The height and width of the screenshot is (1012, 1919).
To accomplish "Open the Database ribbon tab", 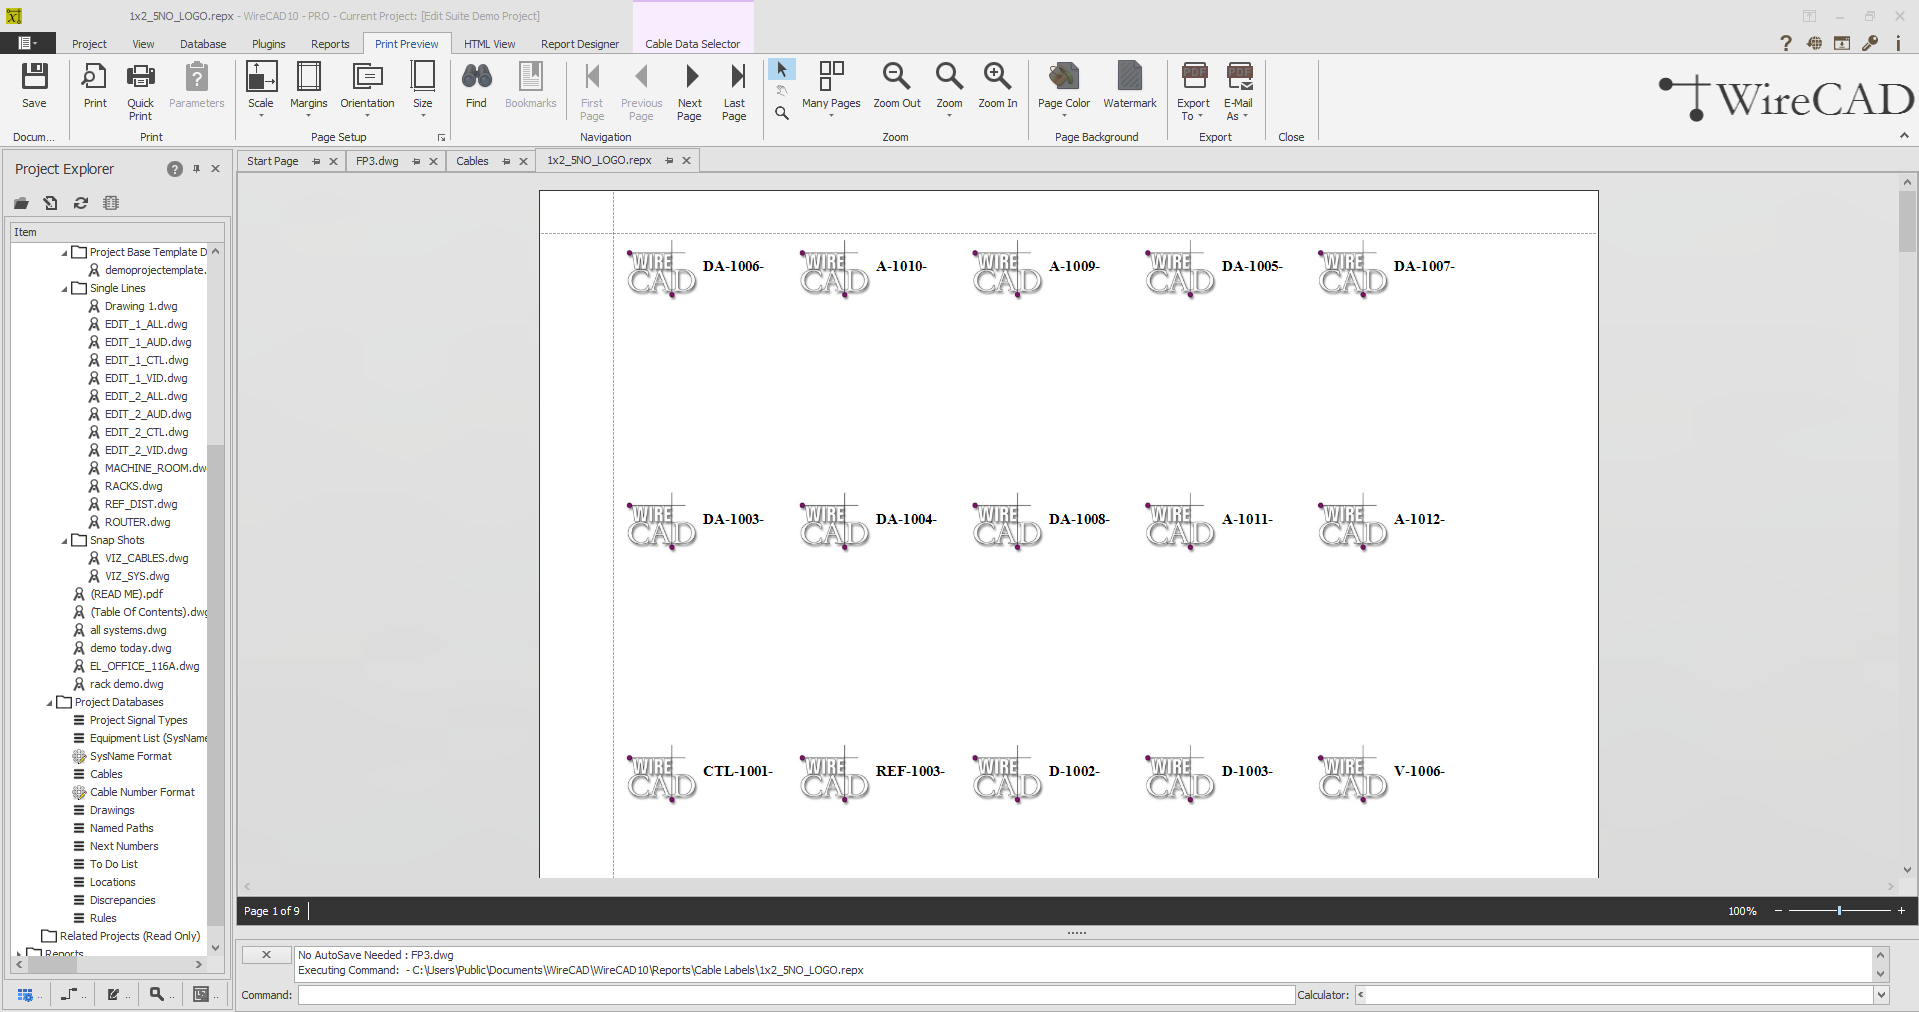I will click(203, 44).
